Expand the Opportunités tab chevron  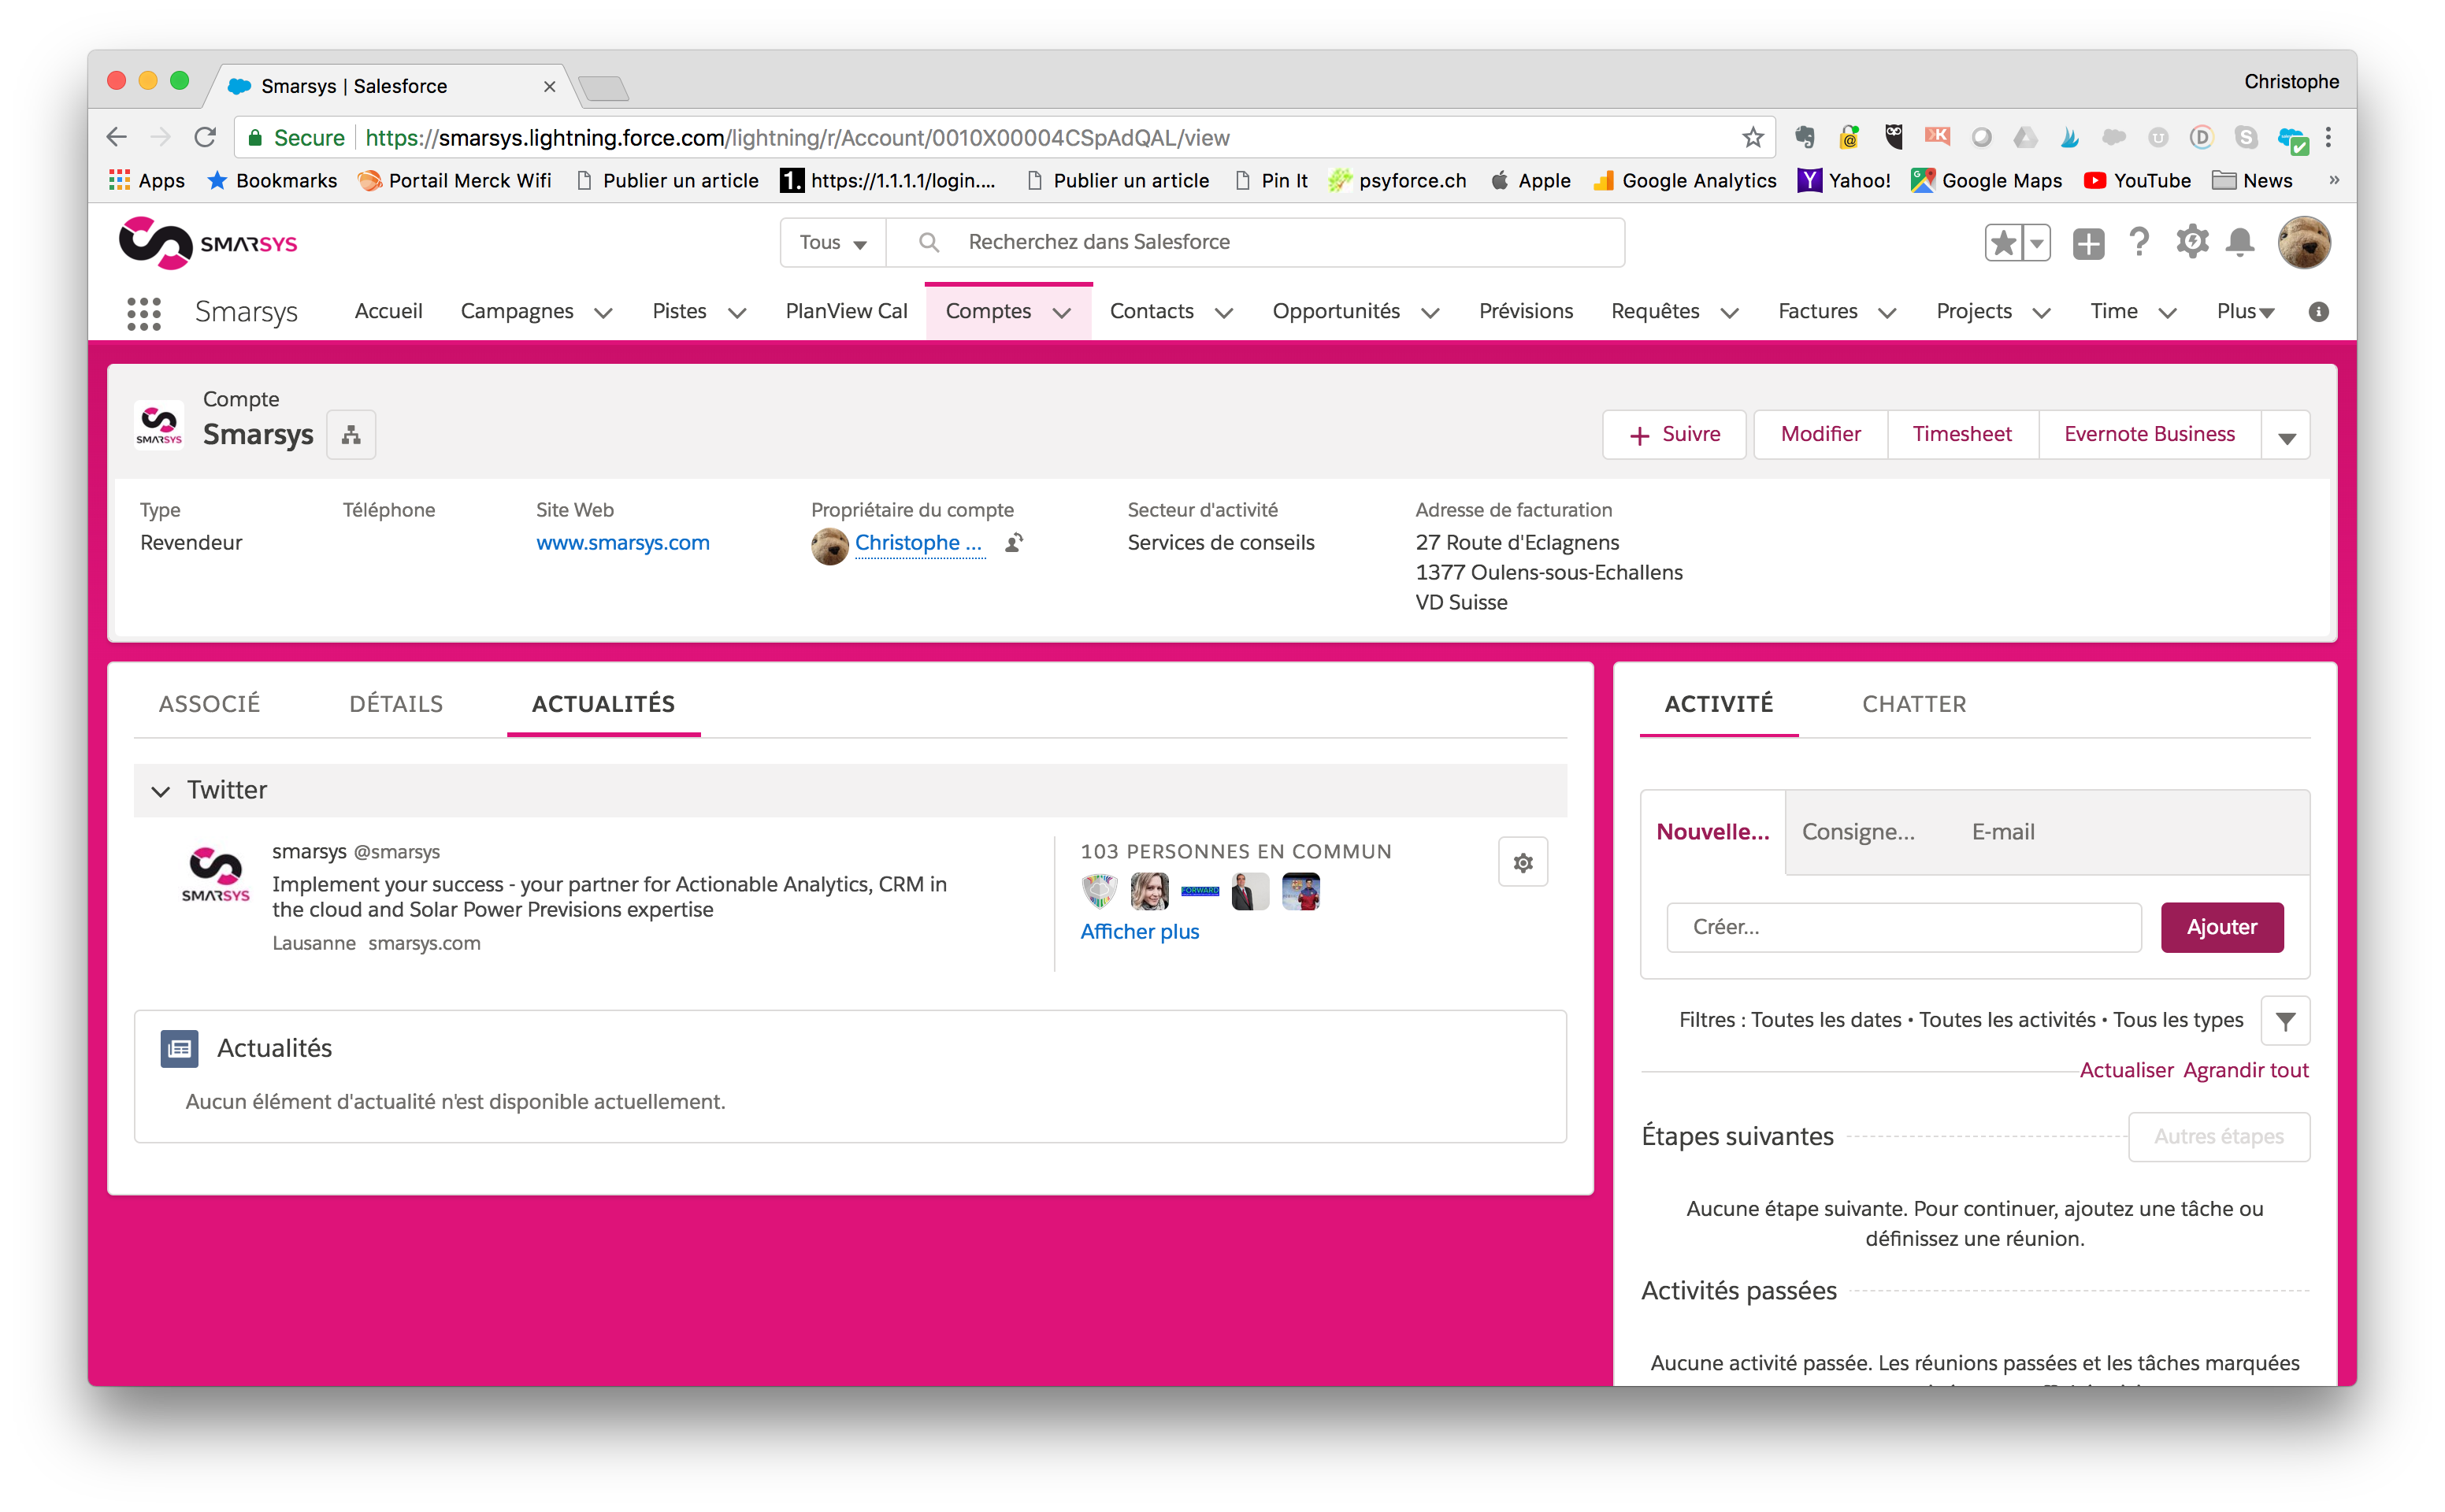pyautogui.click(x=1430, y=313)
